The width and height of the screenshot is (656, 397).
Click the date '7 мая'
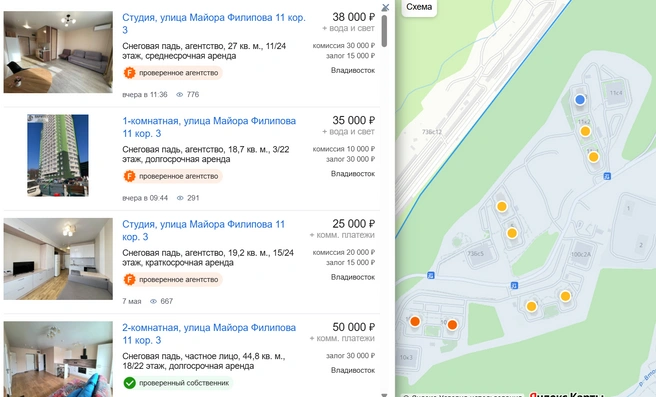coord(132,301)
